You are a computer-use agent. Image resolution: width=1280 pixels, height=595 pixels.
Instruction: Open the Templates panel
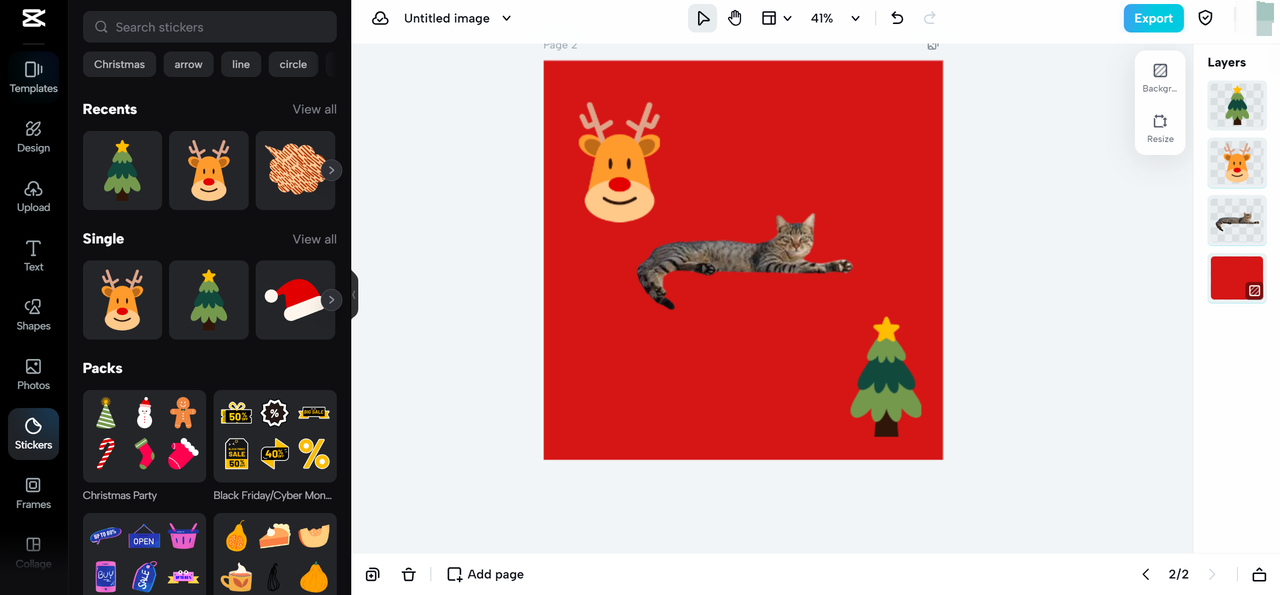click(x=33, y=77)
